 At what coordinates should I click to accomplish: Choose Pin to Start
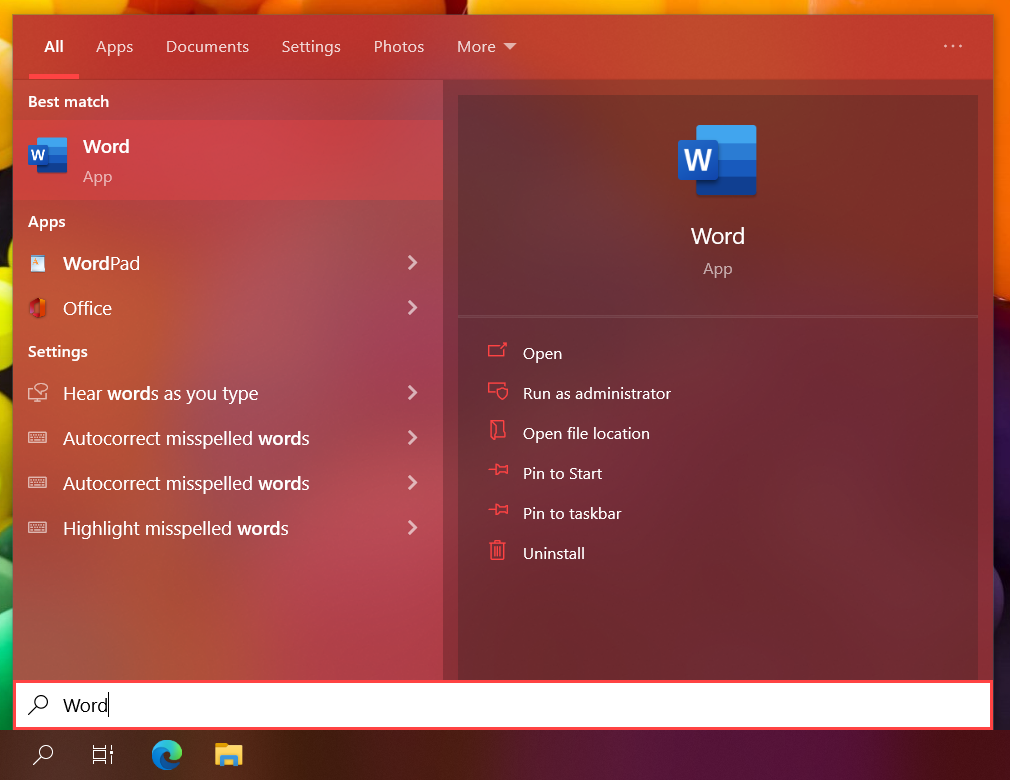(x=562, y=473)
